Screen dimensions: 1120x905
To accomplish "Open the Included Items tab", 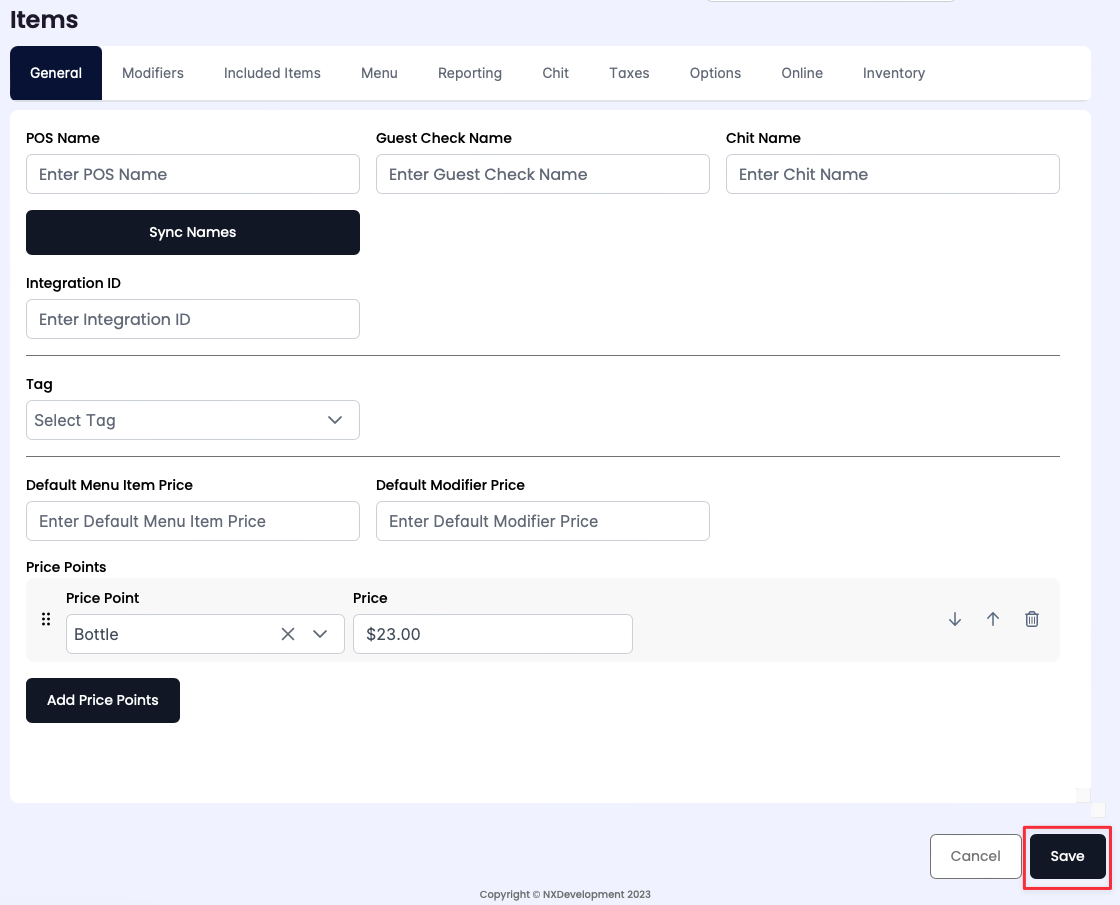I will tap(272, 73).
